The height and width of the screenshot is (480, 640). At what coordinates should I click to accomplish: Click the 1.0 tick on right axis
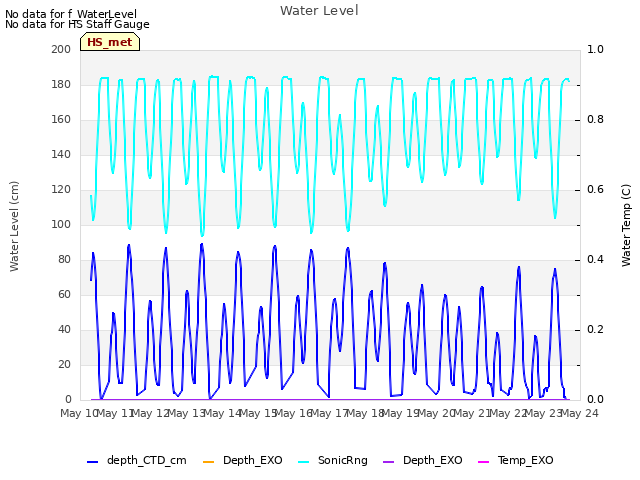(595, 49)
